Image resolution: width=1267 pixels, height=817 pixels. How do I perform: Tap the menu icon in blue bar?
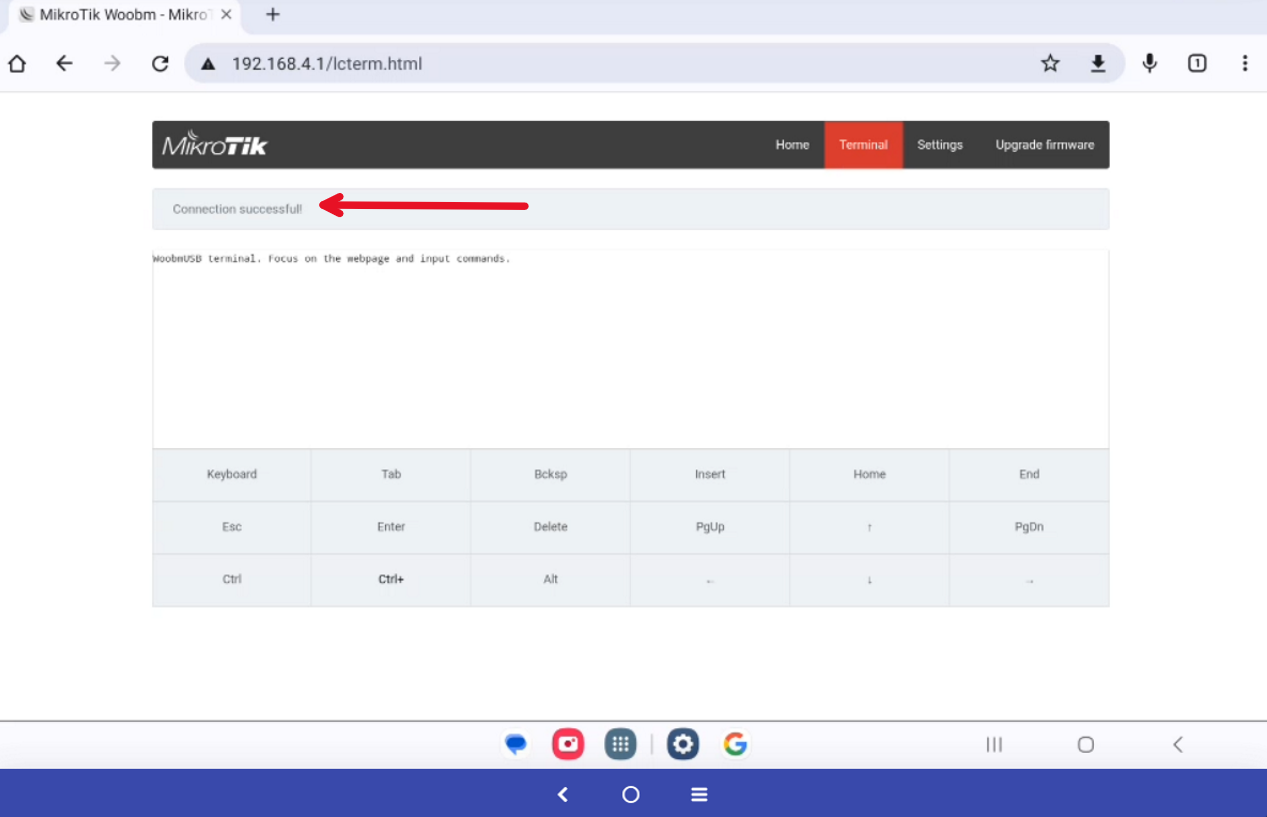click(x=699, y=794)
